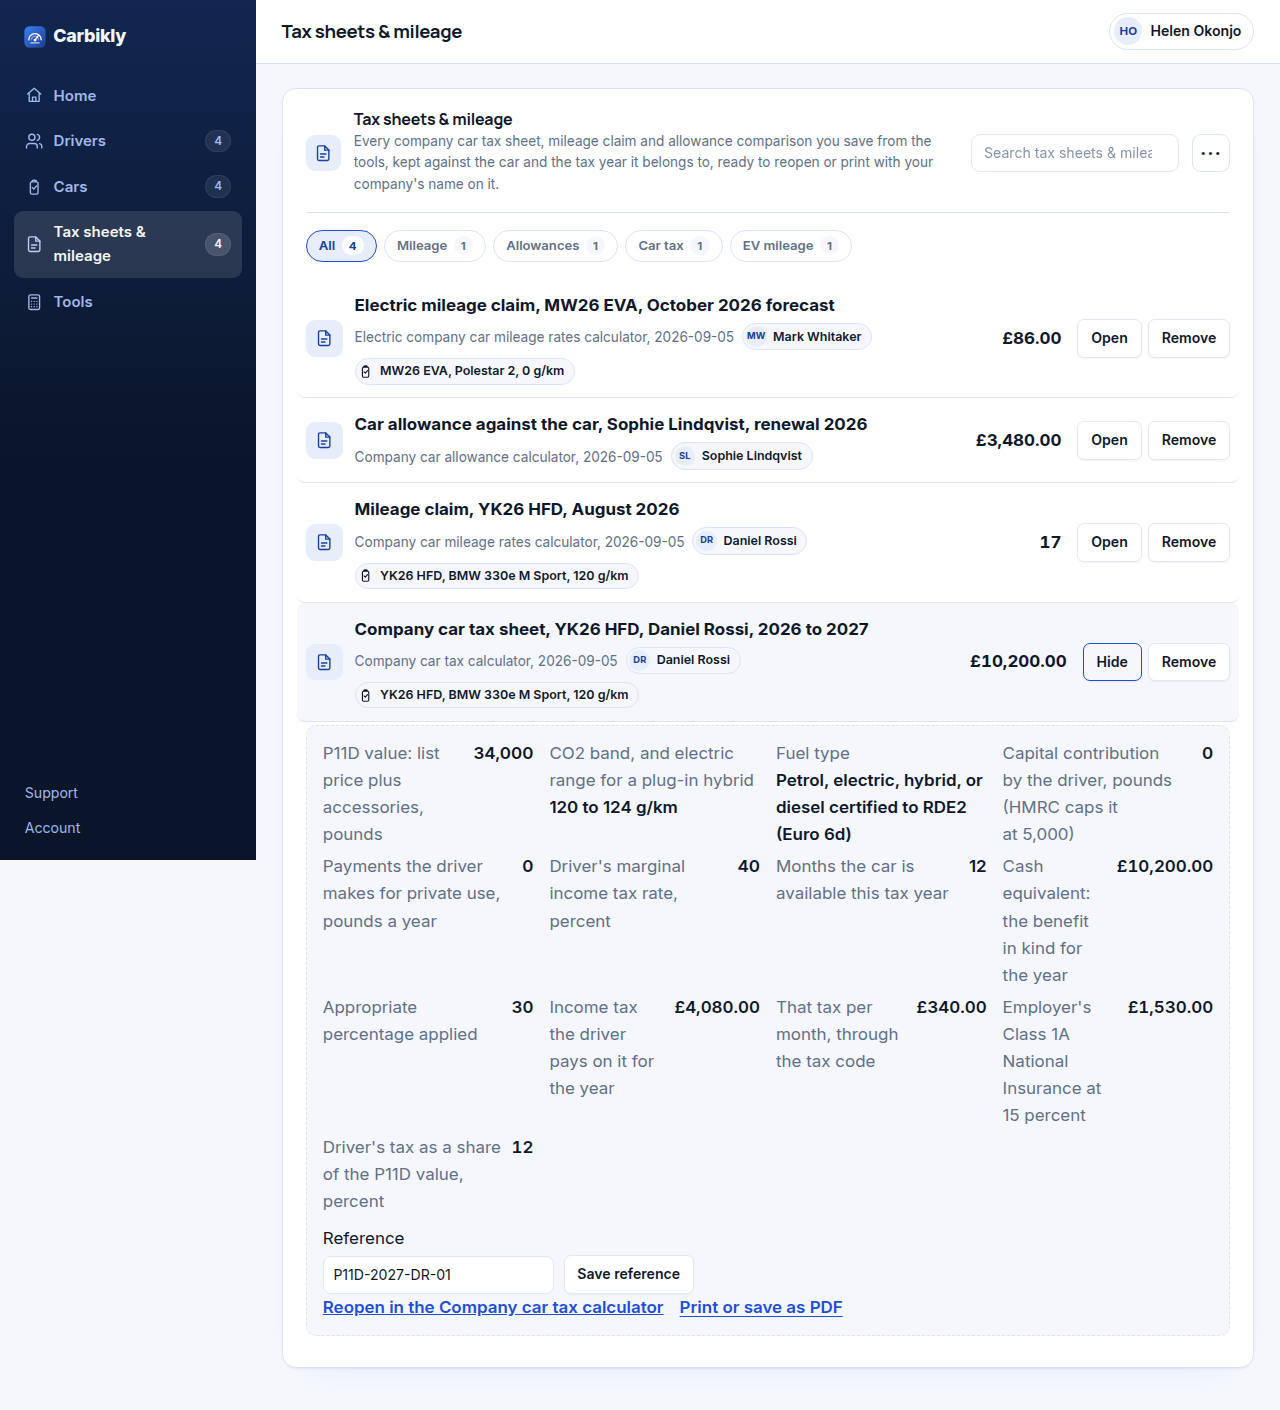
Task: Remove the Mileage claim August 2026 sheet
Action: (x=1188, y=542)
